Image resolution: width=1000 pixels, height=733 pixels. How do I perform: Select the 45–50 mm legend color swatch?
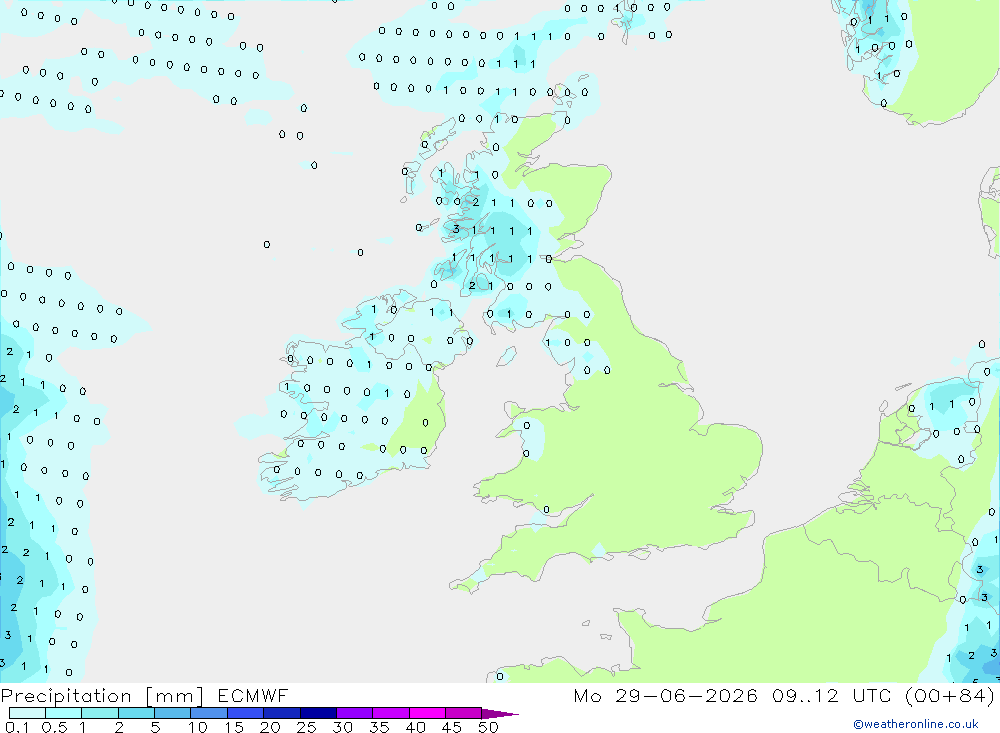click(464, 713)
